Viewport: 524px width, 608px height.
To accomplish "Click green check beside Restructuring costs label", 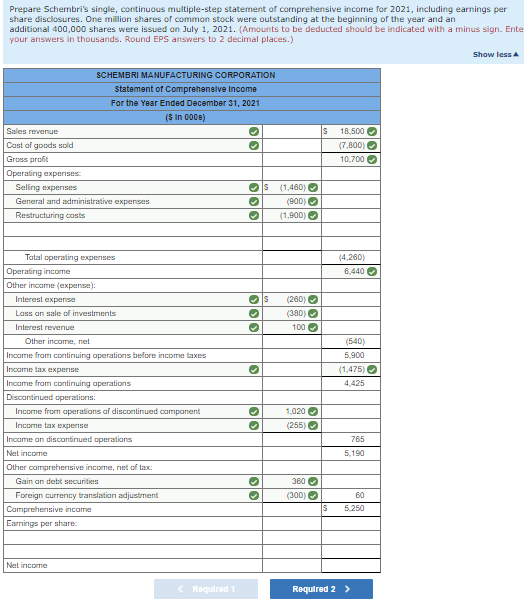I will click(x=254, y=215).
